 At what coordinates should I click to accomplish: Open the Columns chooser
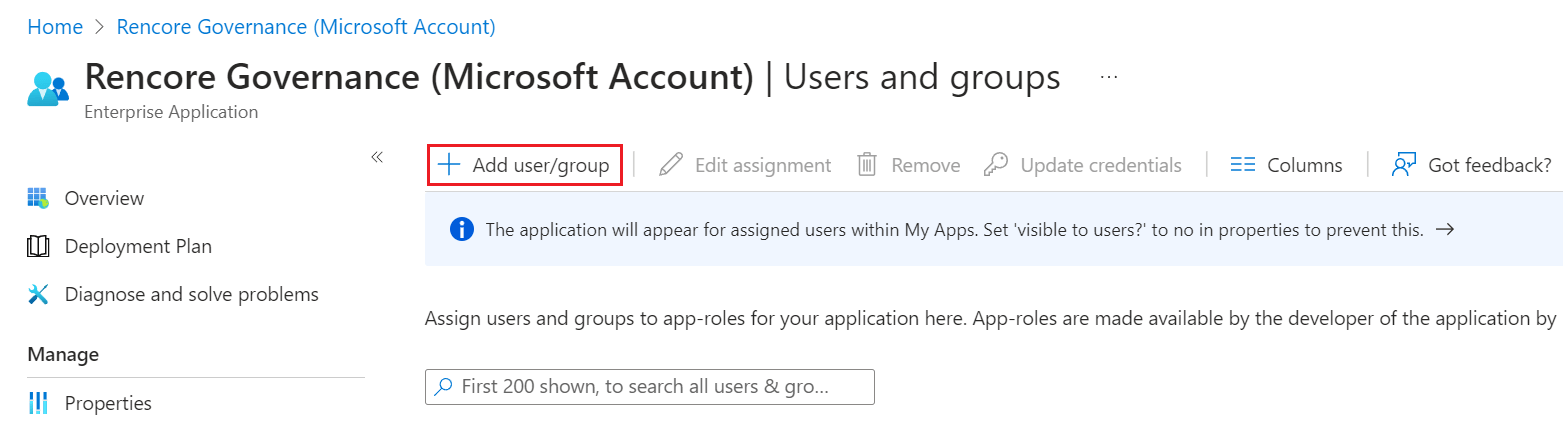pos(1286,165)
